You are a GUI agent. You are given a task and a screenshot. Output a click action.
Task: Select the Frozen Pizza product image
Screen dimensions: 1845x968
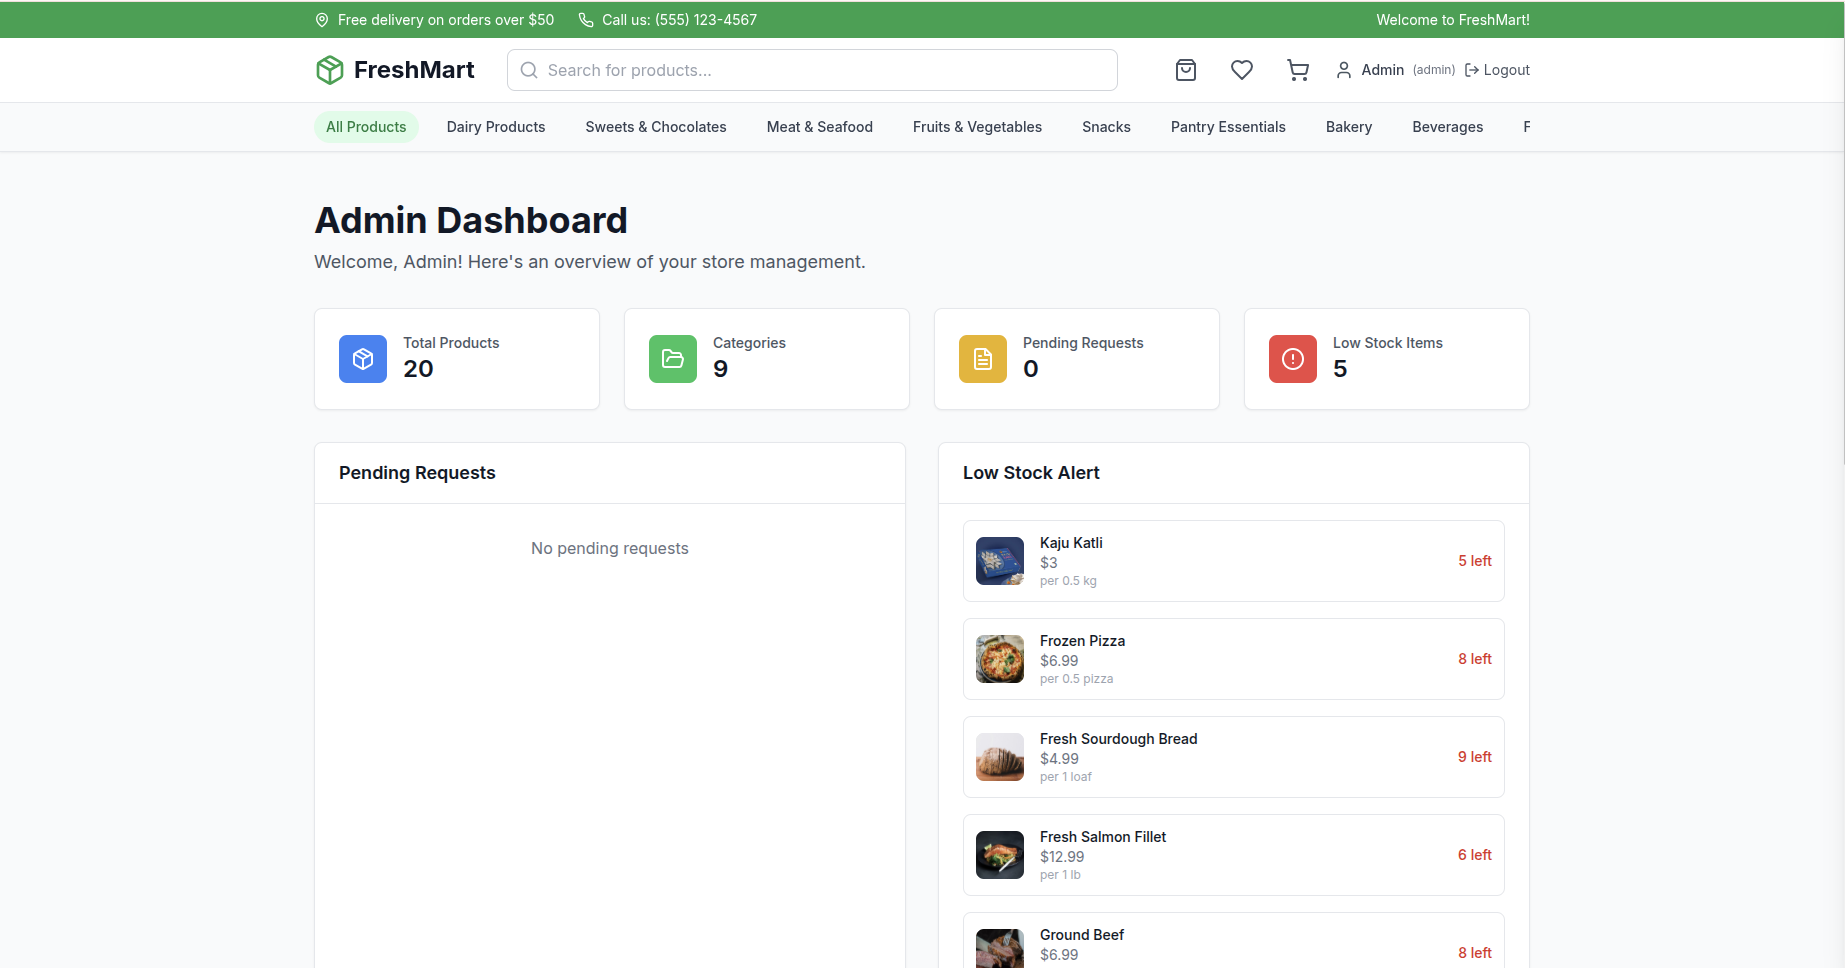[x=1000, y=659]
